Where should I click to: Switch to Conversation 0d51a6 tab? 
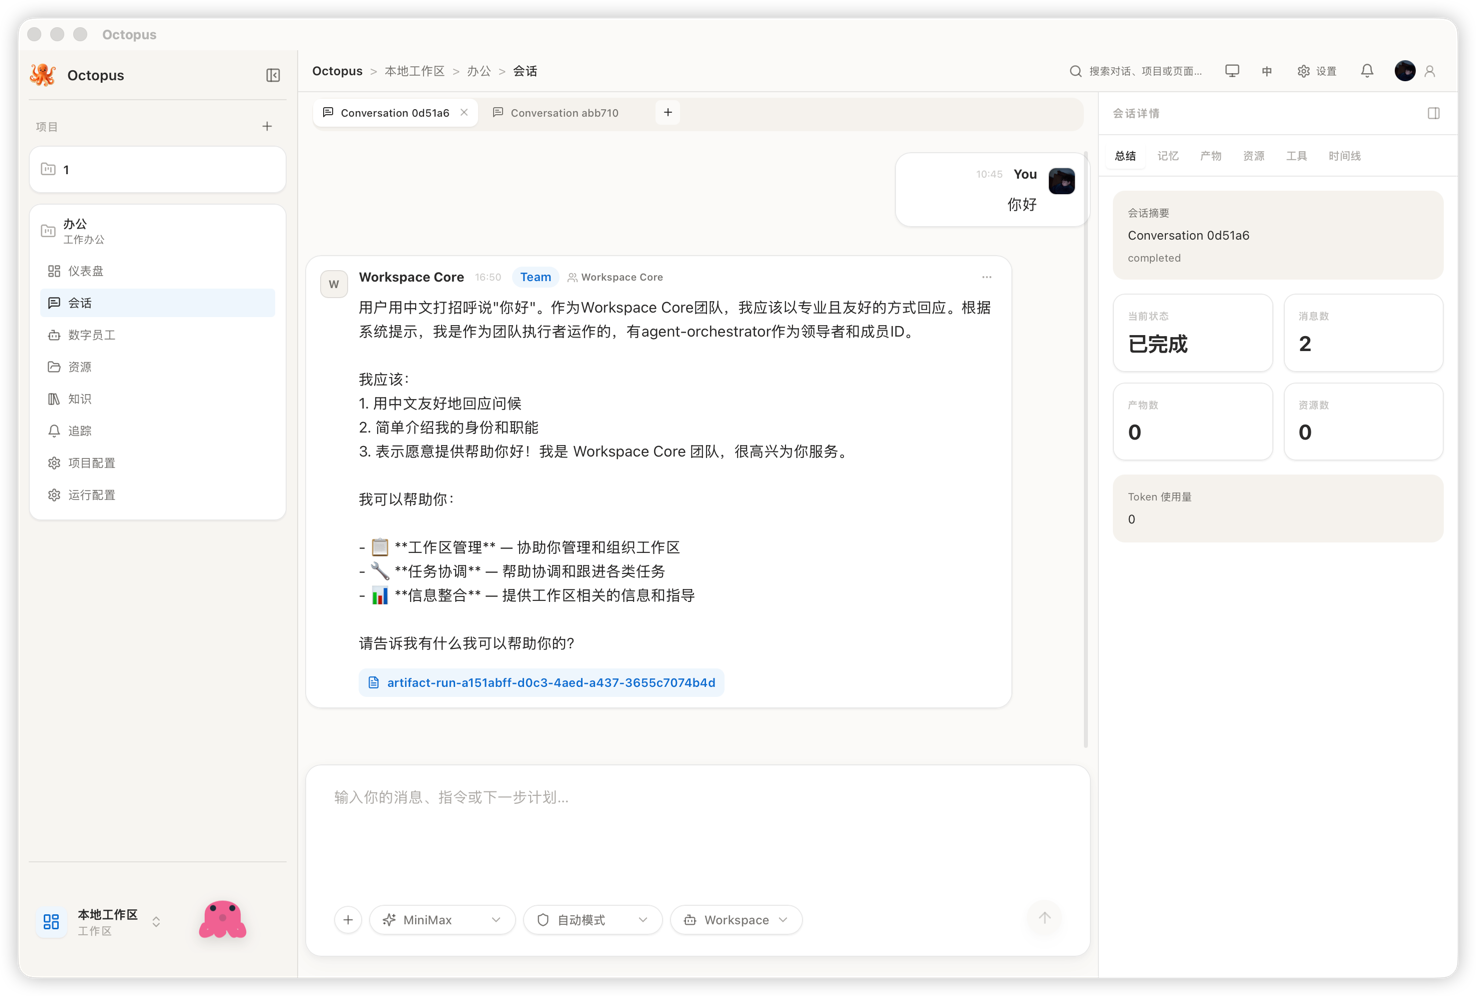[394, 113]
